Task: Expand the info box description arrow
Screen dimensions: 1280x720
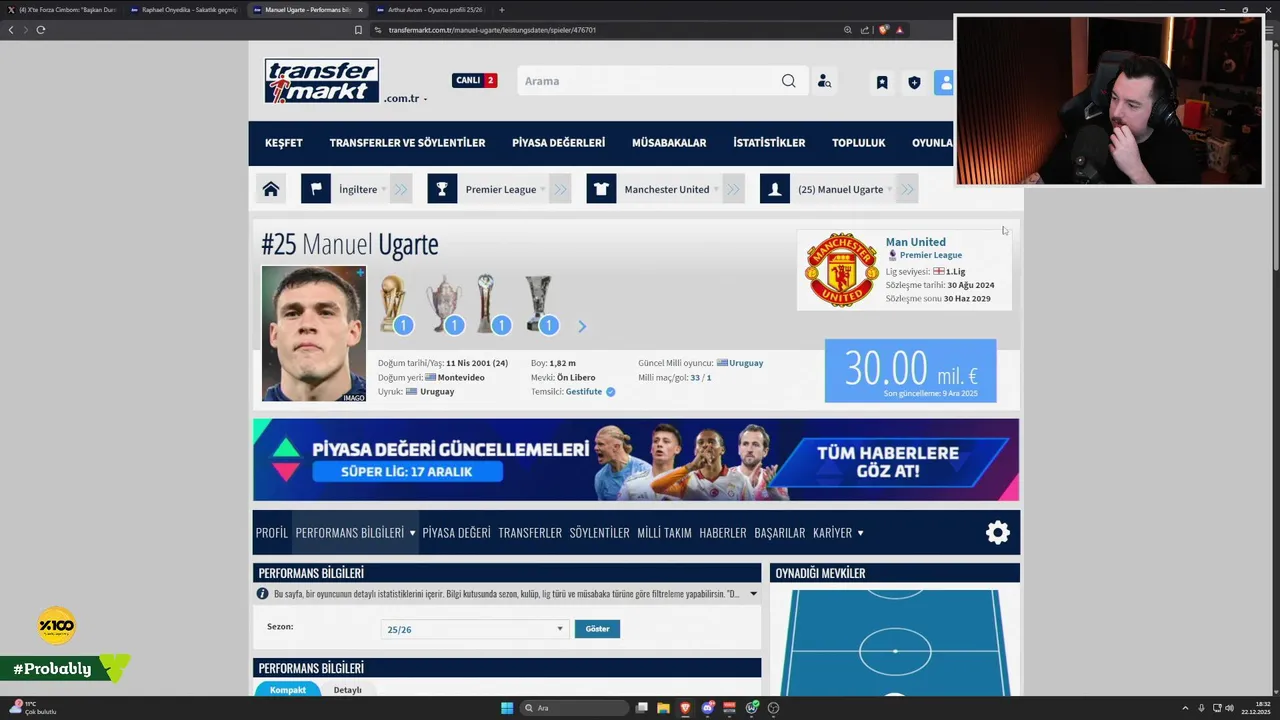Action: (753, 594)
